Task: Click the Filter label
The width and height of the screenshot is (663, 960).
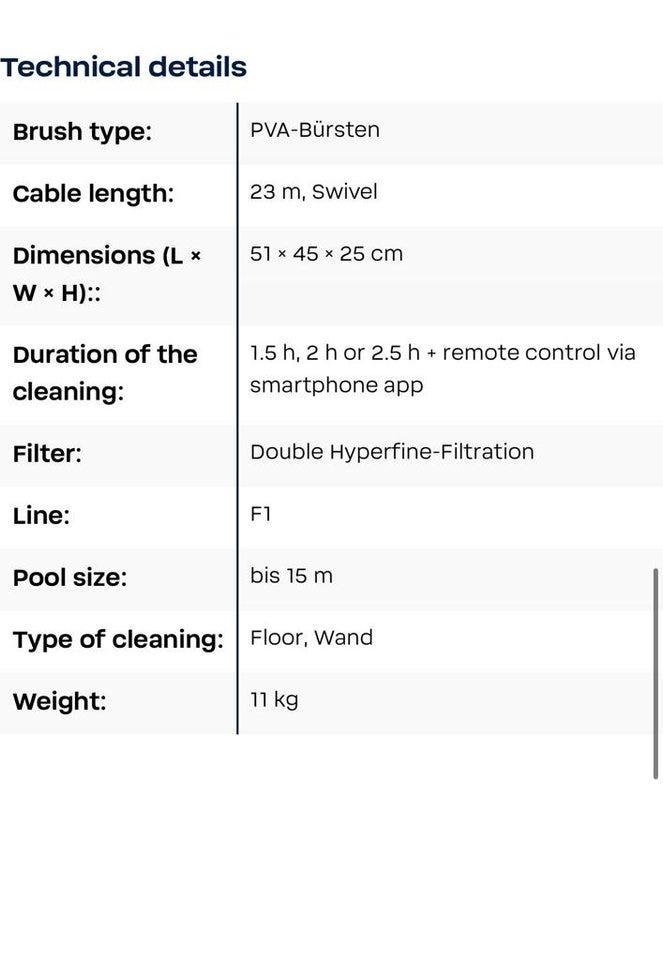Action: pyautogui.click(x=47, y=453)
